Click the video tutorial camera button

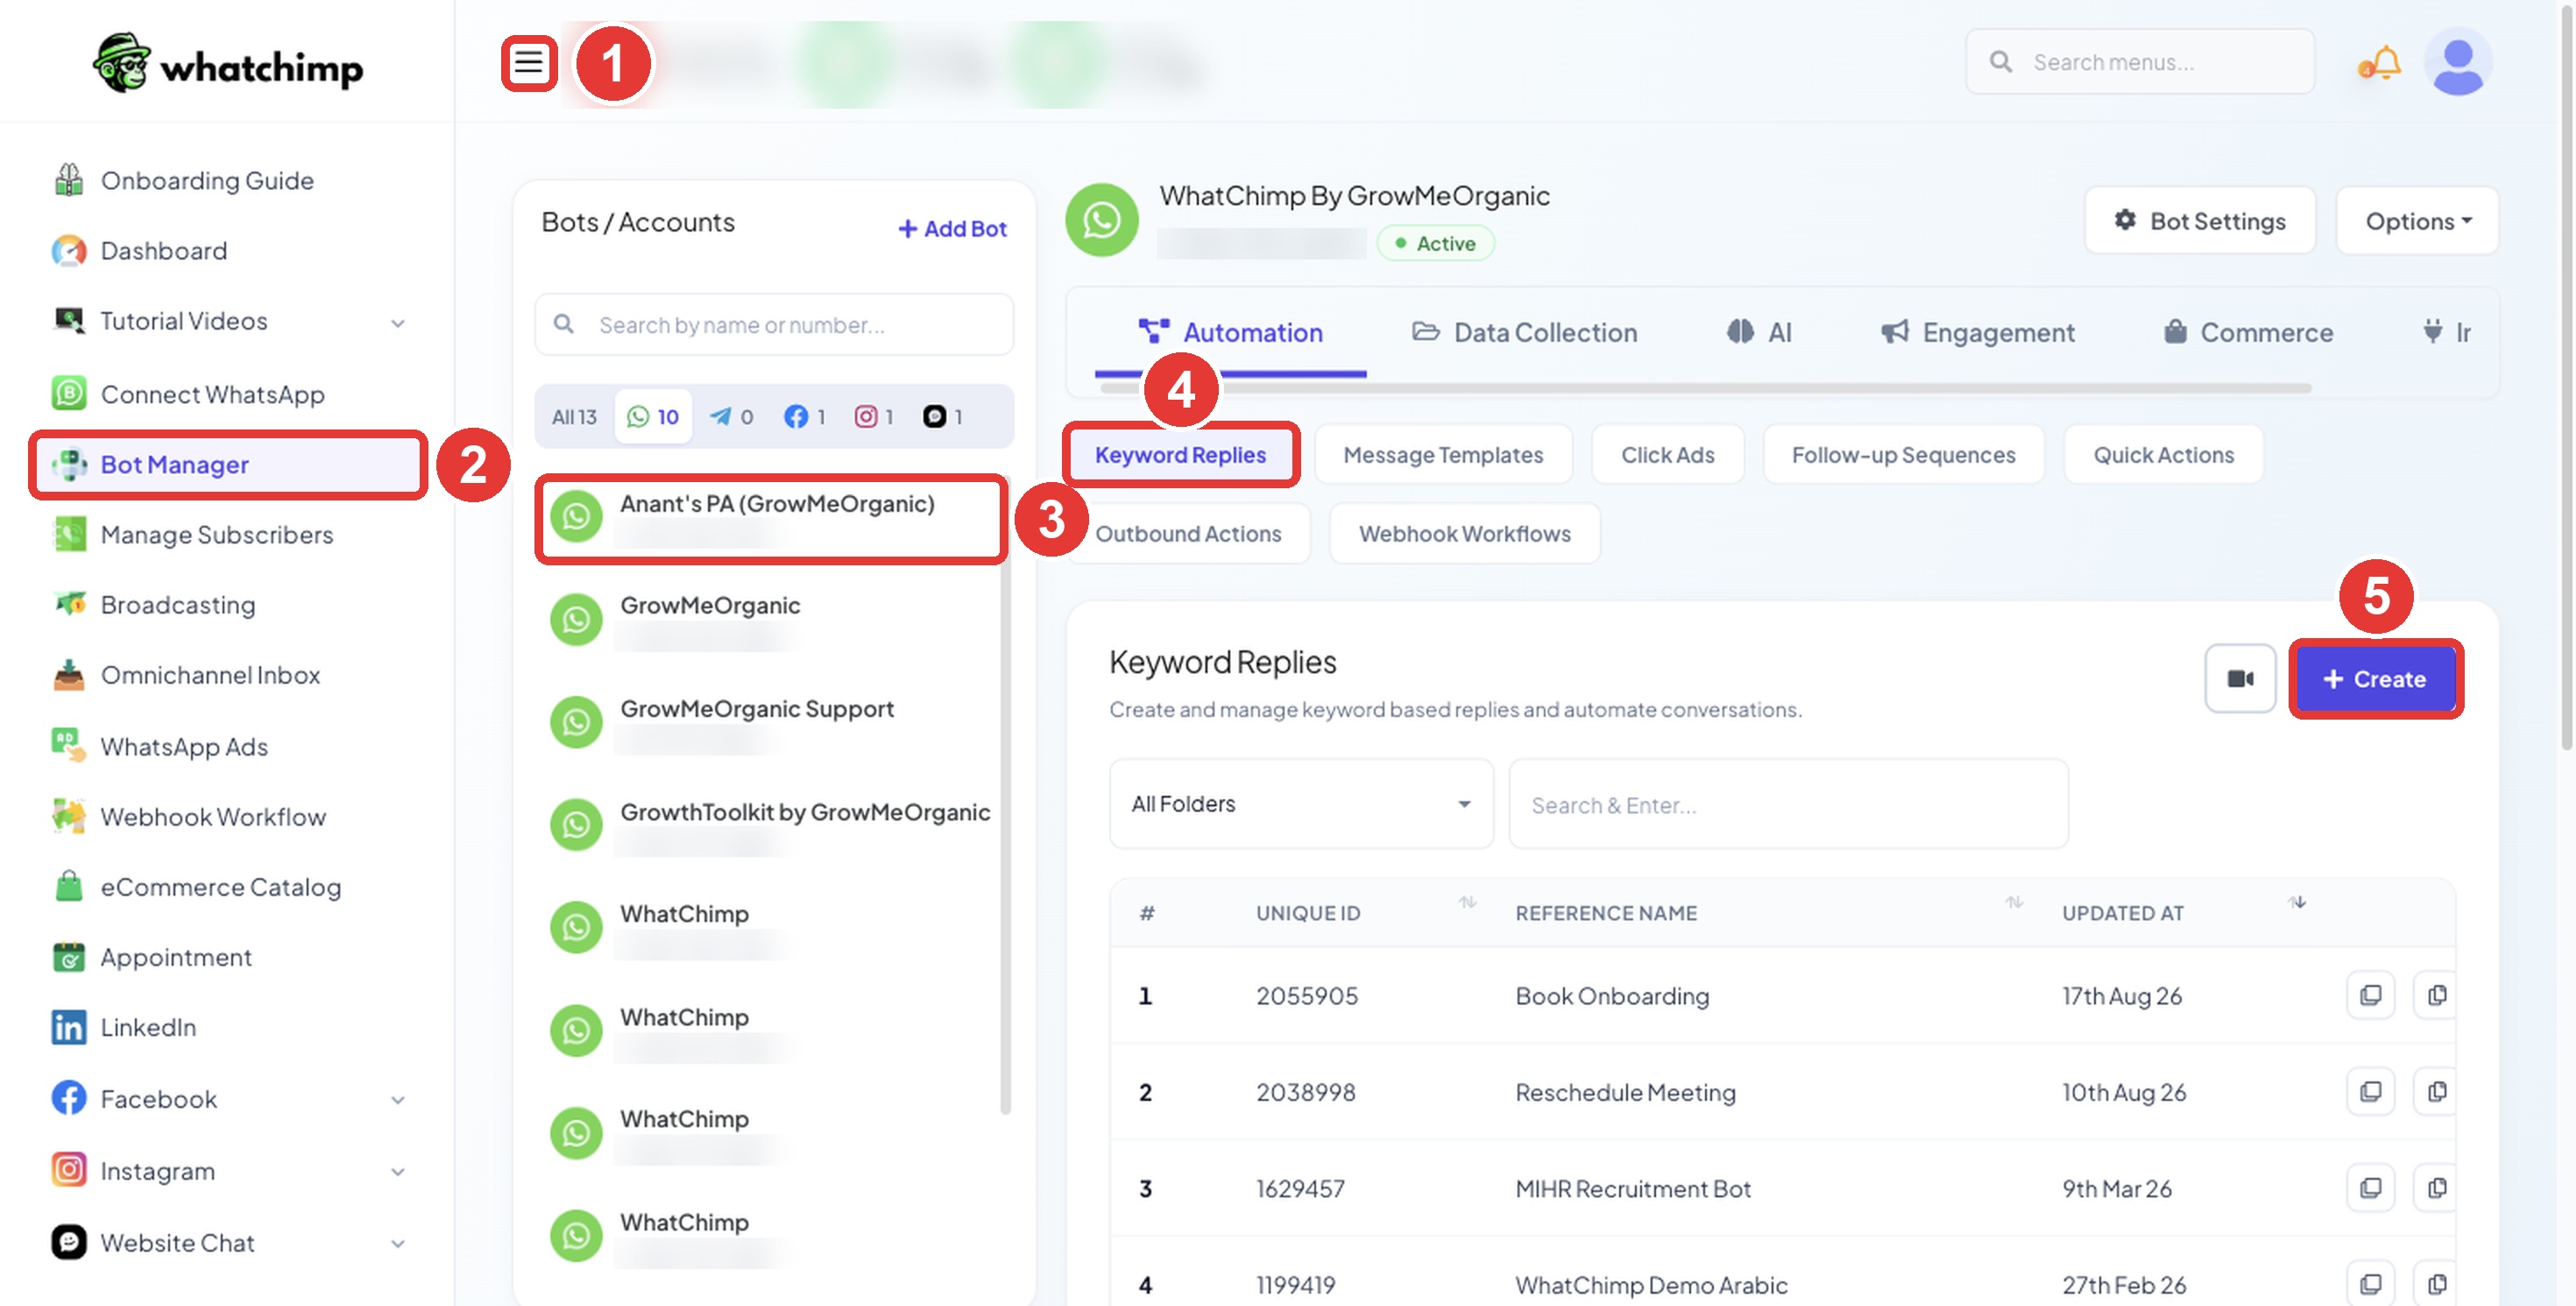click(x=2240, y=679)
